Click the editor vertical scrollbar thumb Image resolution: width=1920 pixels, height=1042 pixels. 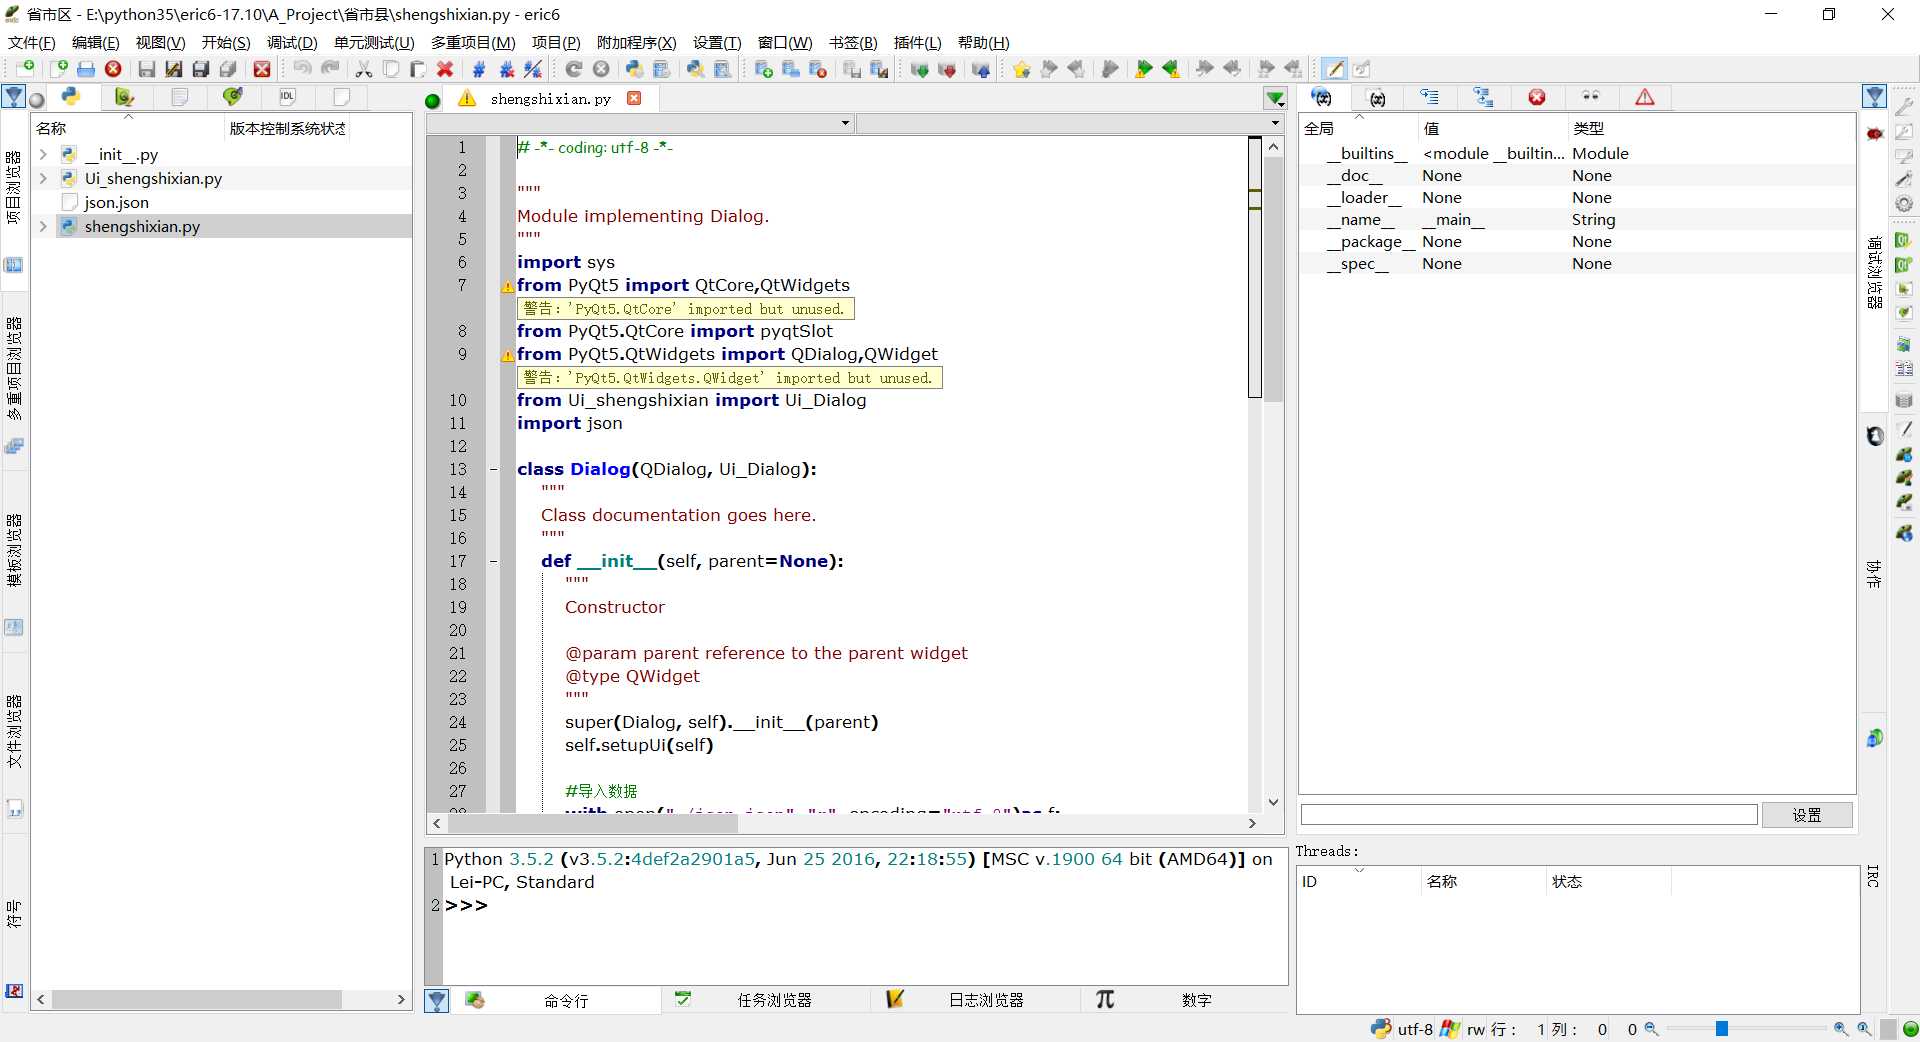click(x=1273, y=280)
